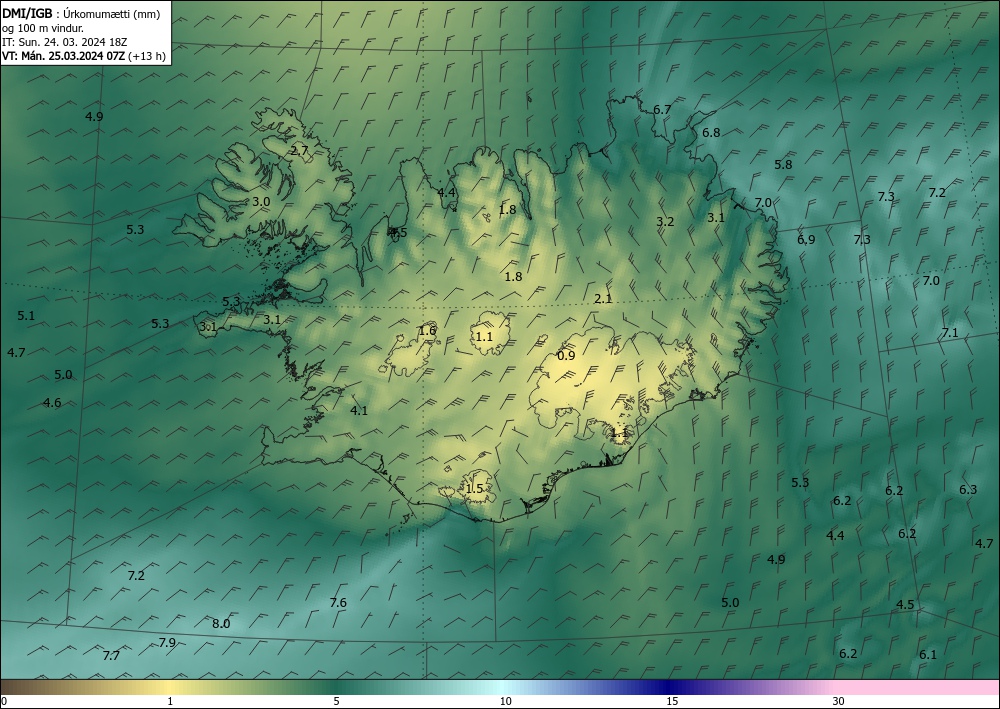Click the 6.1 value in the bottom right
The image size is (1000, 709).
coord(928,654)
